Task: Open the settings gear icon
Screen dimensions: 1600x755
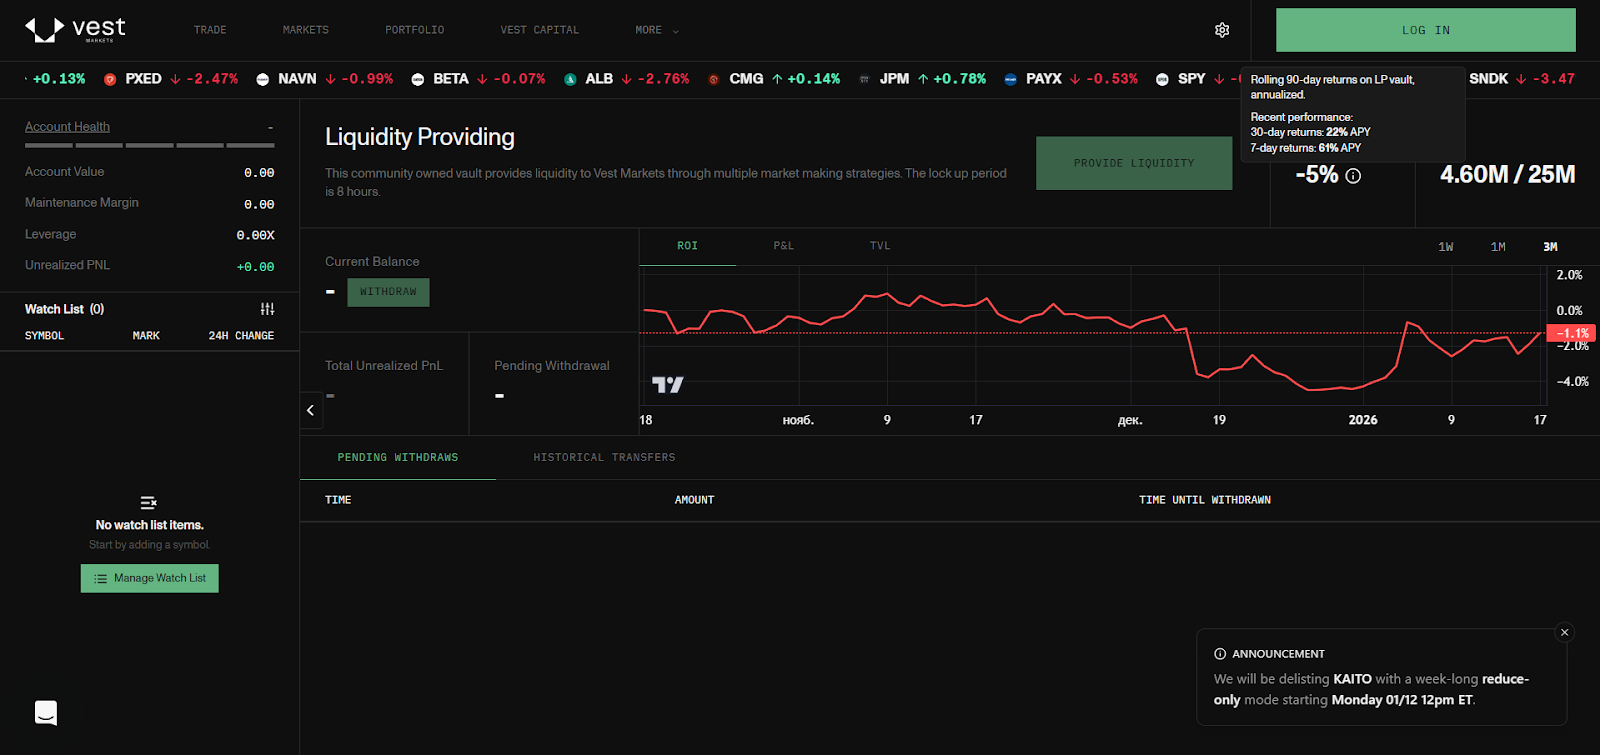Action: click(x=1222, y=30)
